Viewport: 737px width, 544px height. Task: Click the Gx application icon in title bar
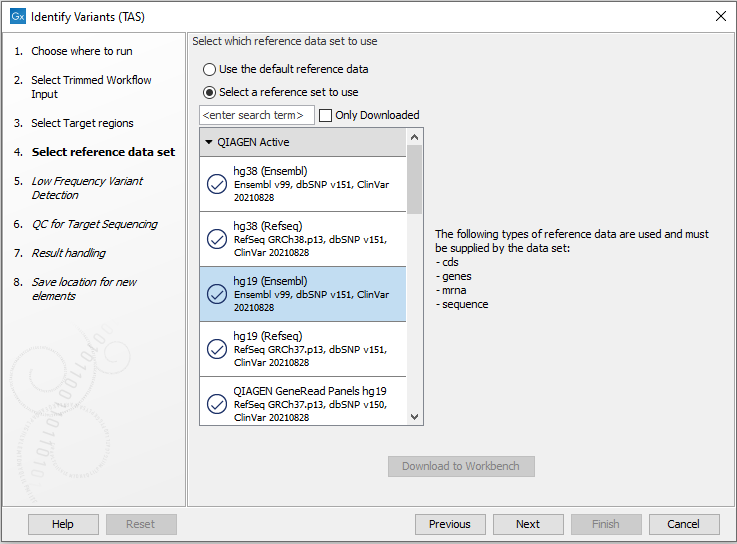[x=17, y=17]
